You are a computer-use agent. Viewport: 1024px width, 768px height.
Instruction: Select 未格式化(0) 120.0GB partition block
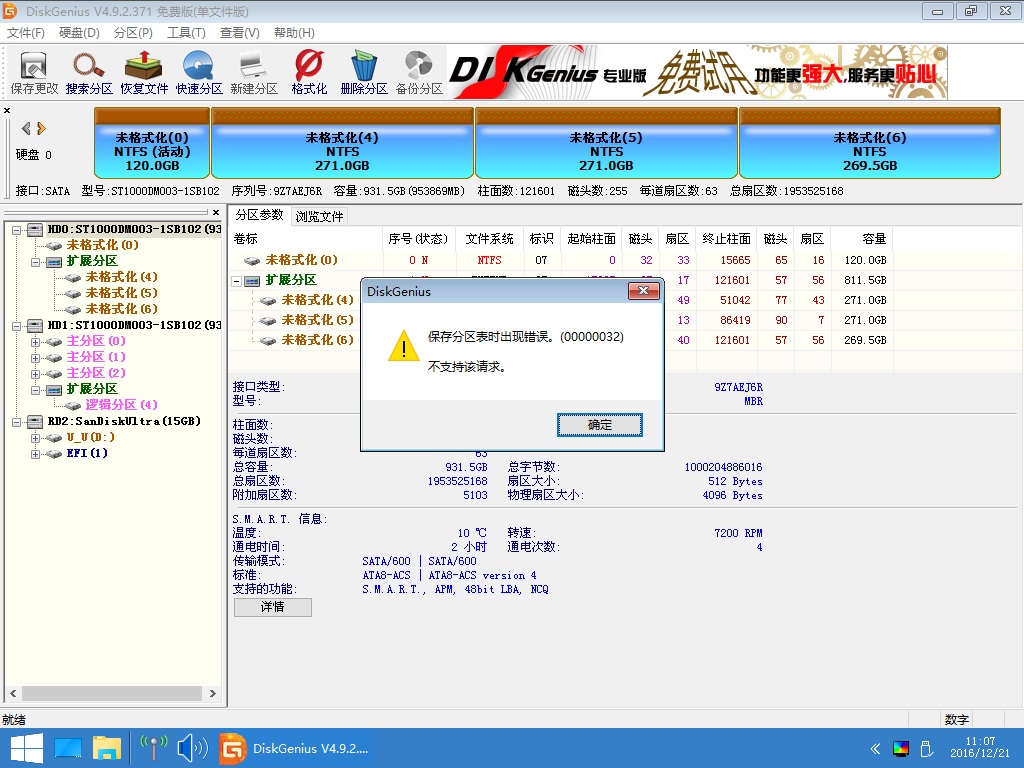point(152,144)
